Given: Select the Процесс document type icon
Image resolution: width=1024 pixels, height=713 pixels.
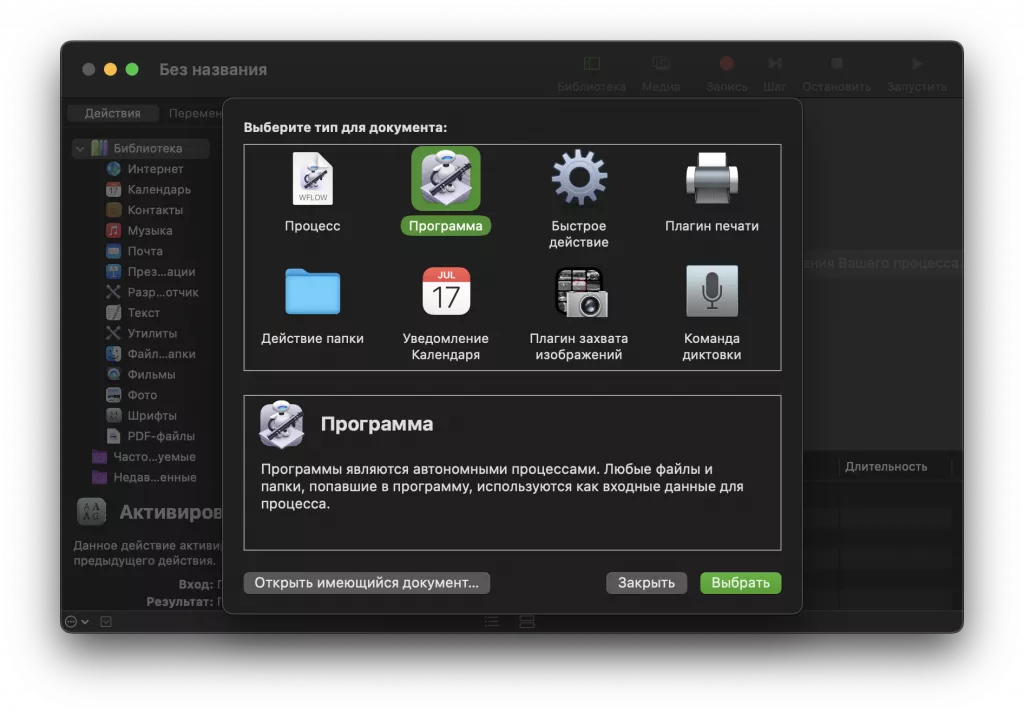Looking at the screenshot, I should click(312, 180).
